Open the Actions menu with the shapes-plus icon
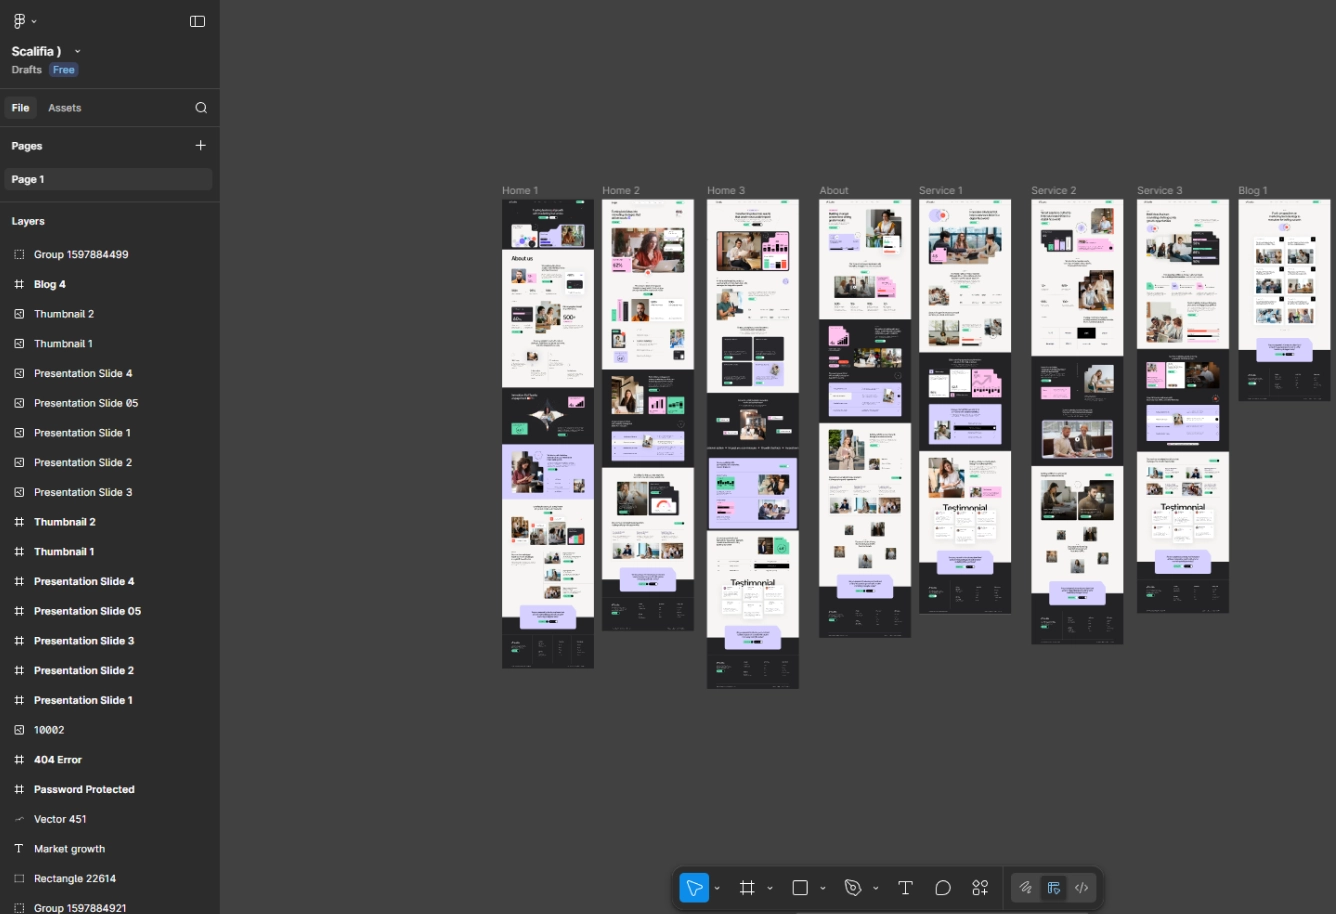 point(980,888)
